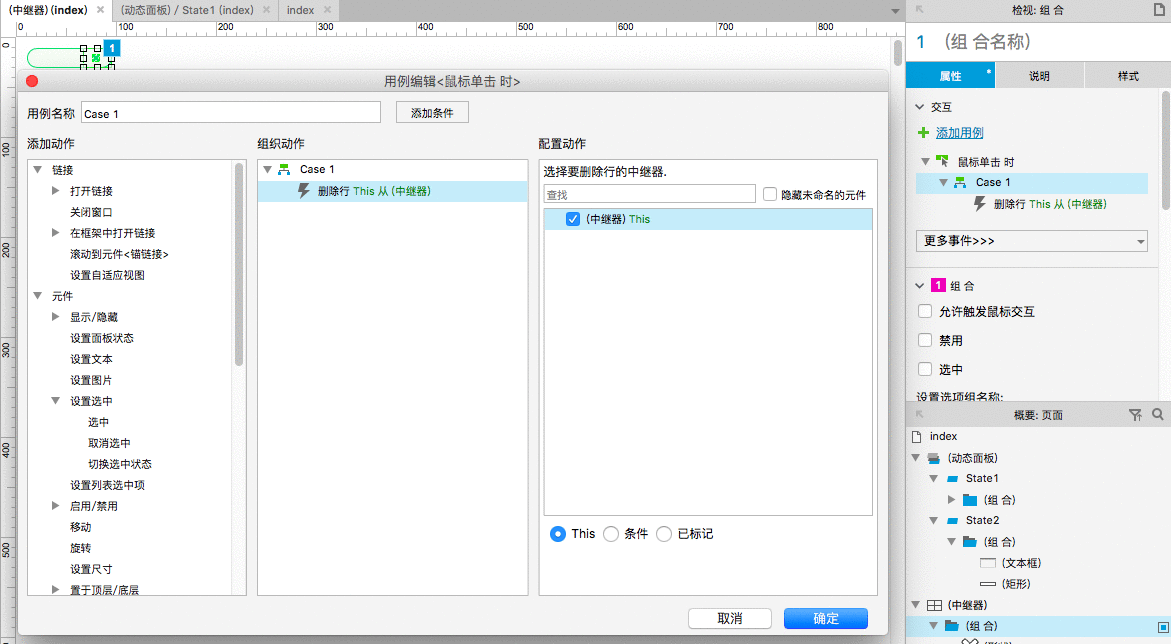Toggle the 选中 checkbox in the inspector

(x=925, y=369)
